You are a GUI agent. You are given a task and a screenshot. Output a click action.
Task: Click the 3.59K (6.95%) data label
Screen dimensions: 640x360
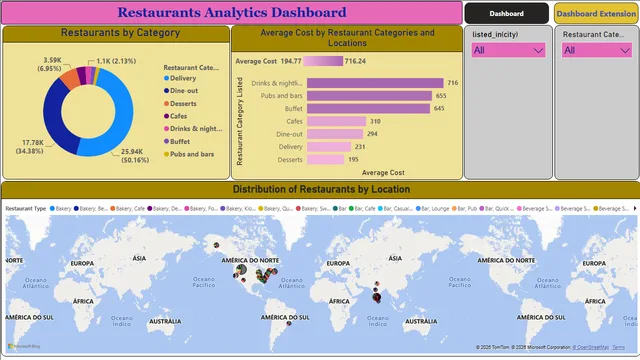pyautogui.click(x=49, y=64)
